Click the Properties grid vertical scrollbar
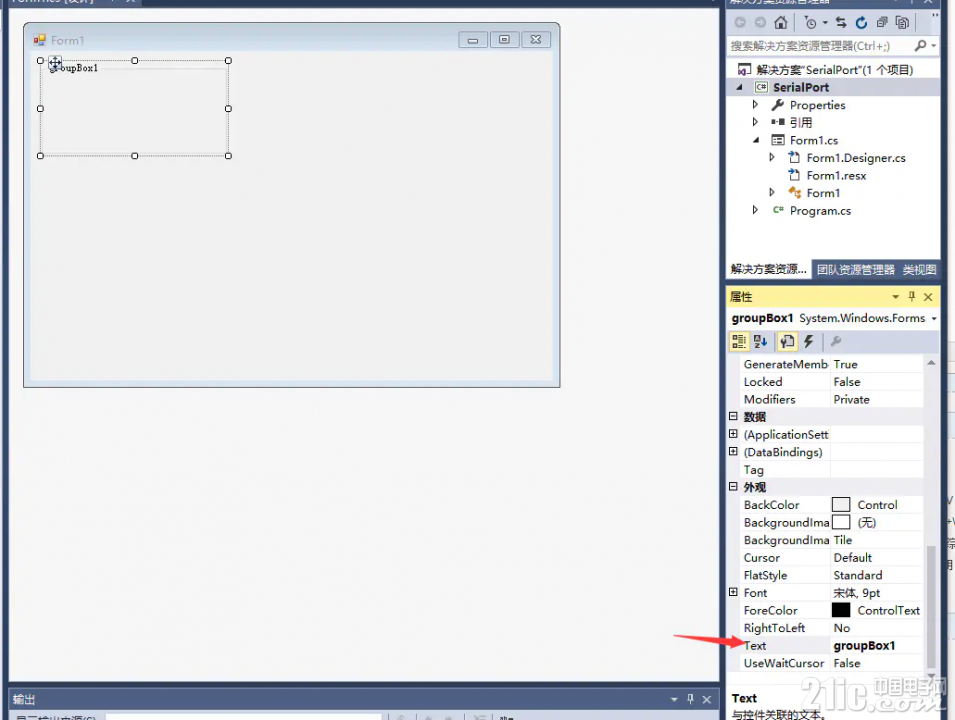 pyautogui.click(x=931, y=606)
